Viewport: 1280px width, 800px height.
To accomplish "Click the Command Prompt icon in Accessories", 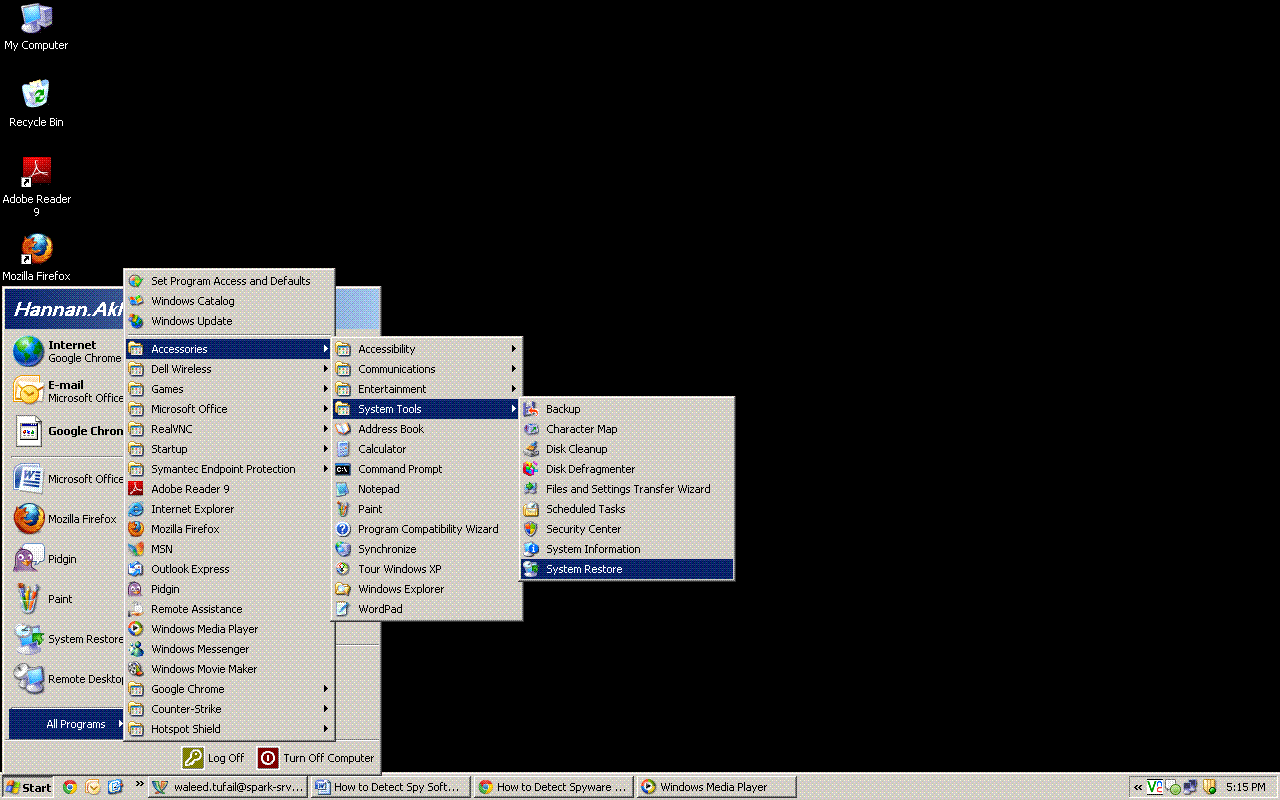I will [x=343, y=469].
